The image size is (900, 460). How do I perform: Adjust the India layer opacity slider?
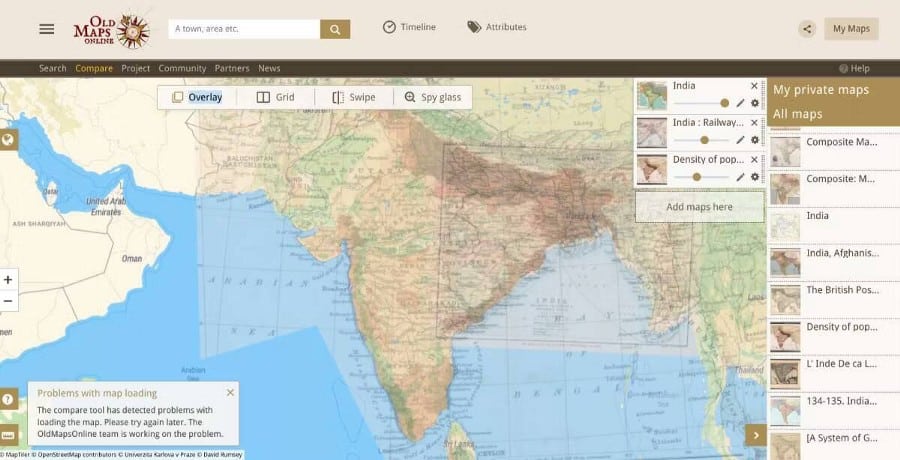pos(724,103)
